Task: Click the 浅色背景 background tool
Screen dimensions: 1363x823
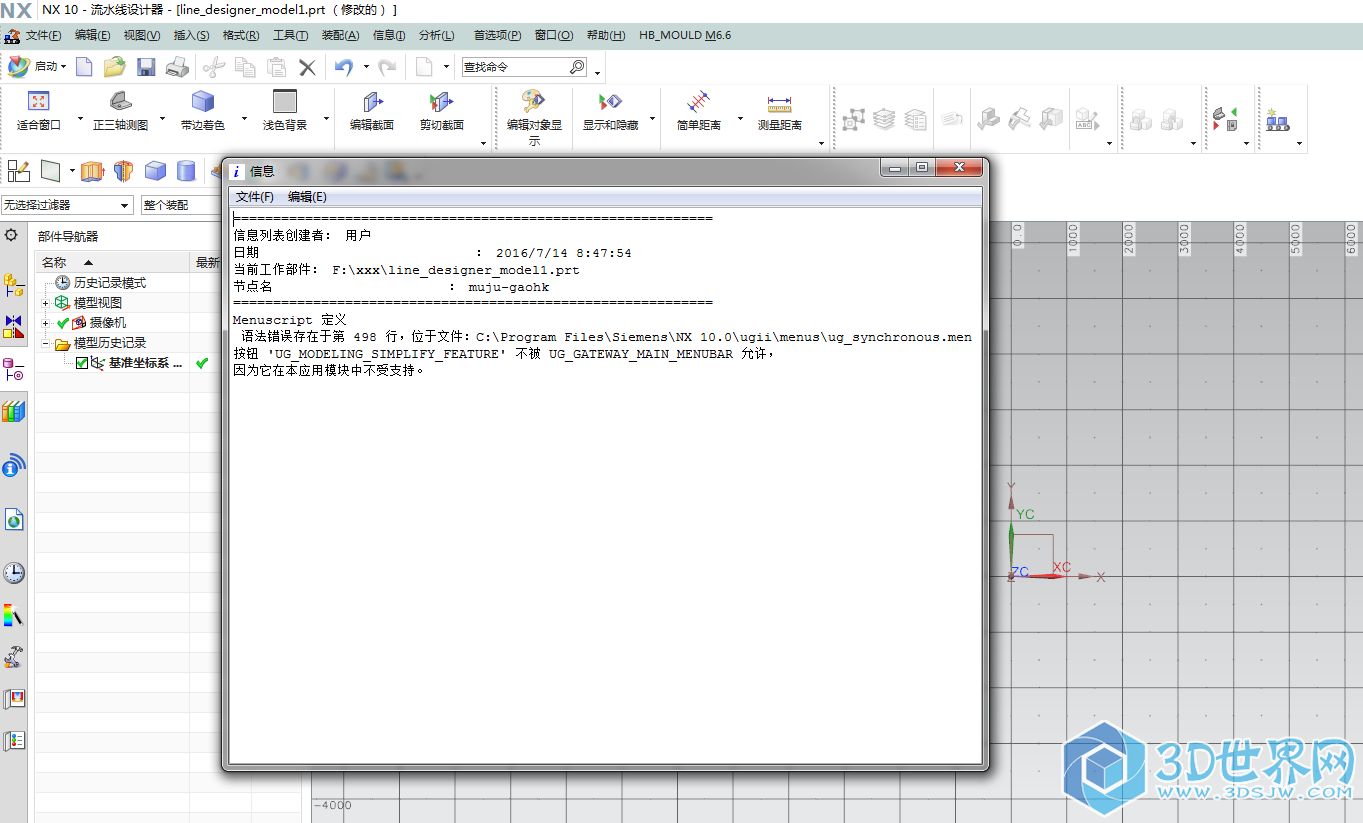Action: click(x=285, y=111)
